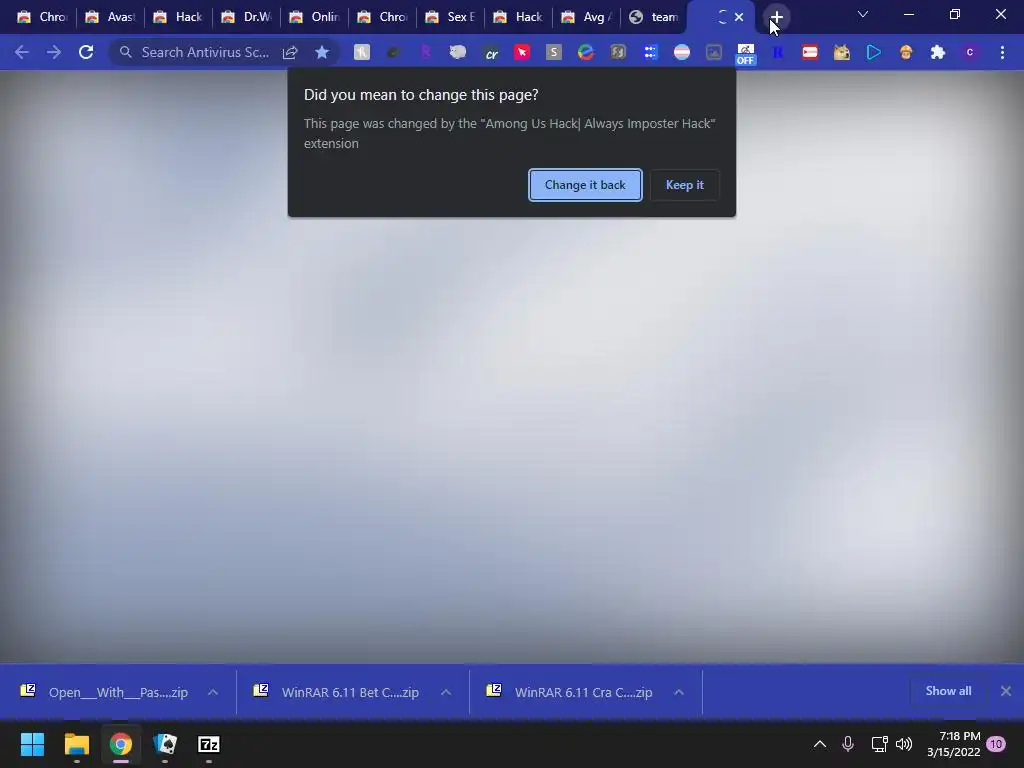This screenshot has width=1024, height=768.
Task: Click the doge dog extension icon
Action: click(842, 52)
